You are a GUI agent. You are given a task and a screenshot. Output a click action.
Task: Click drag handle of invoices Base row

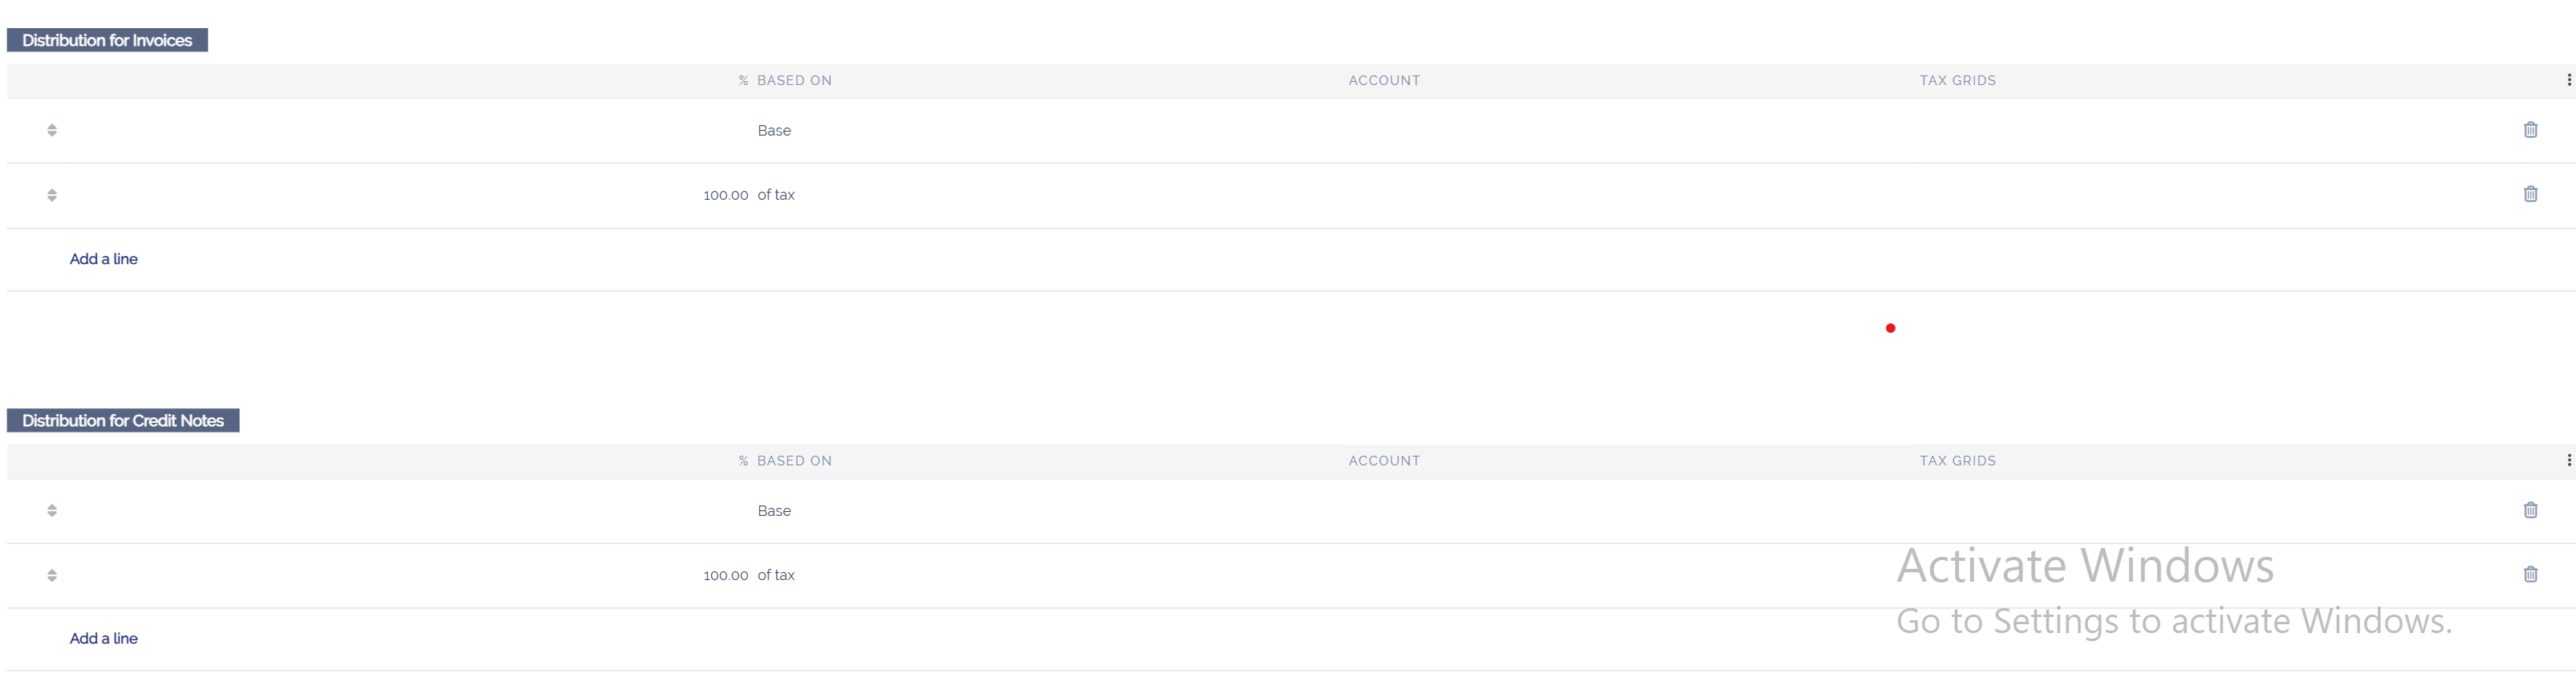52,130
